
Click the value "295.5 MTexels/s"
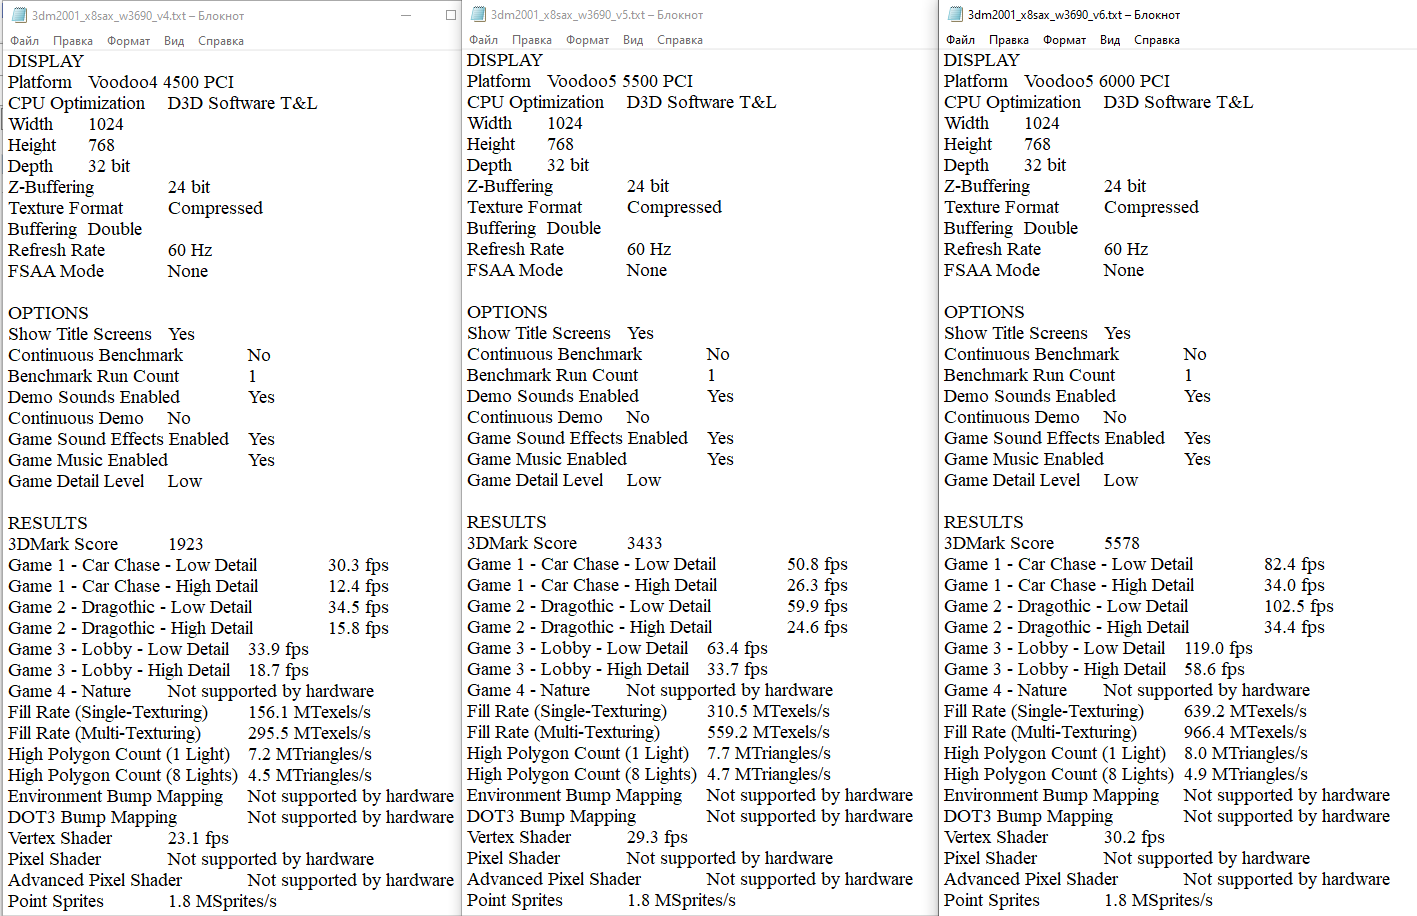pyautogui.click(x=310, y=733)
